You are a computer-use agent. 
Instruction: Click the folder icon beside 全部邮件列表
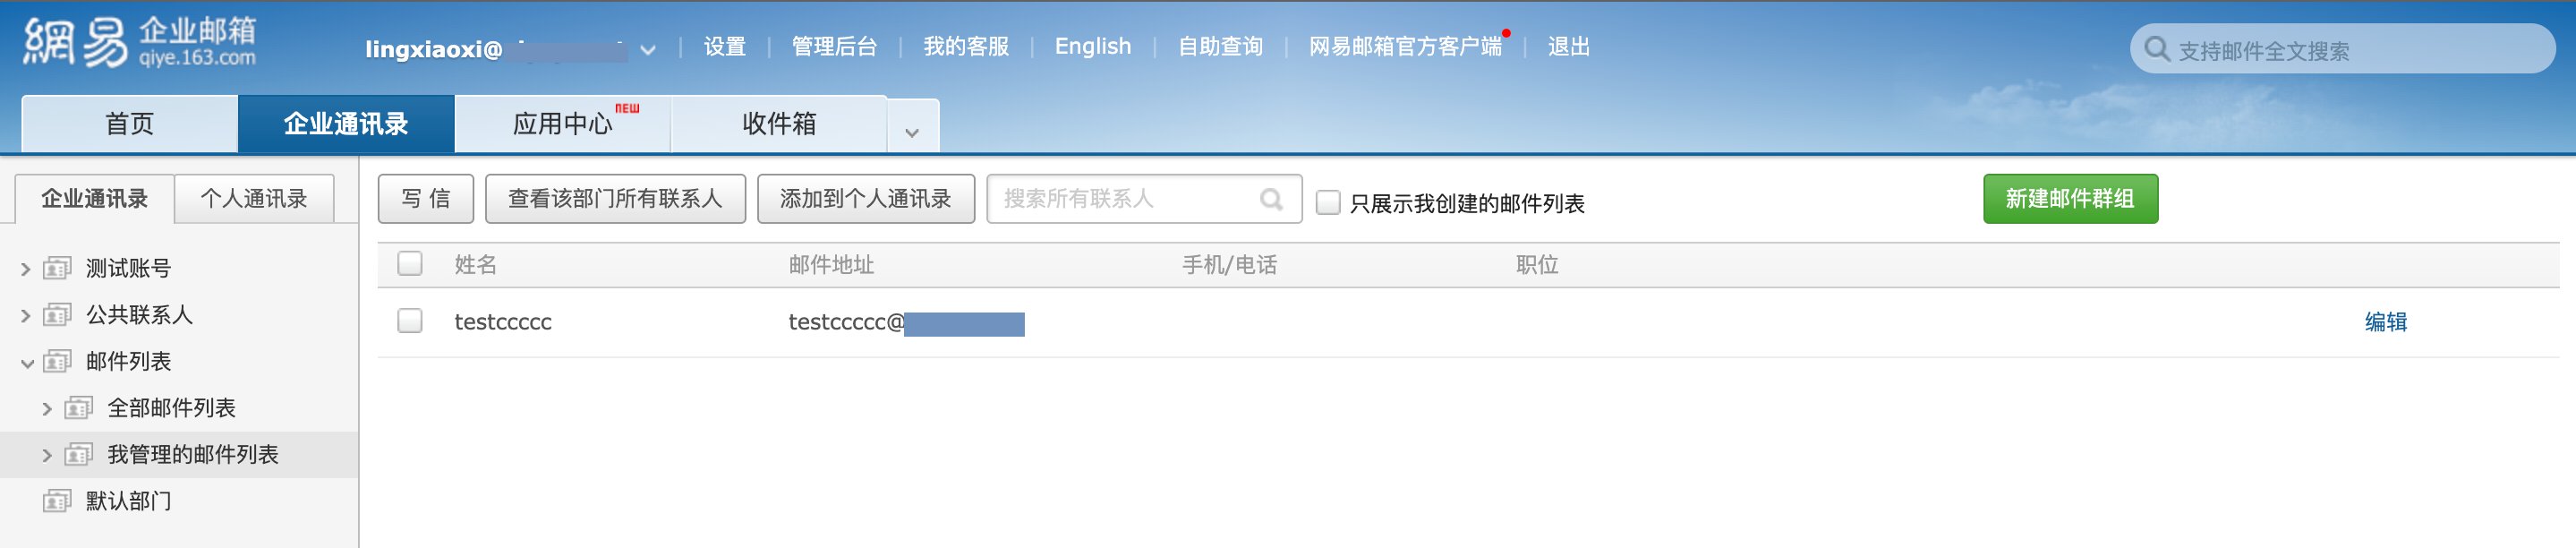pos(78,408)
